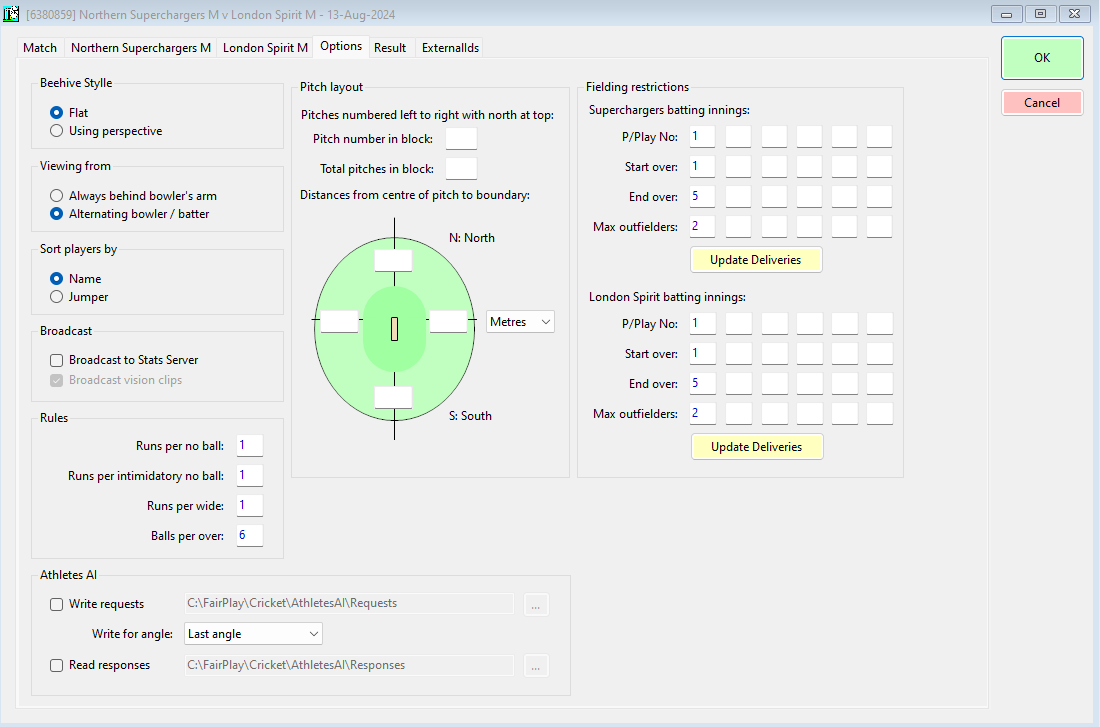Click Superchargers first P/Play No field
Image resolution: width=1100 pixels, height=727 pixels.
[702, 137]
